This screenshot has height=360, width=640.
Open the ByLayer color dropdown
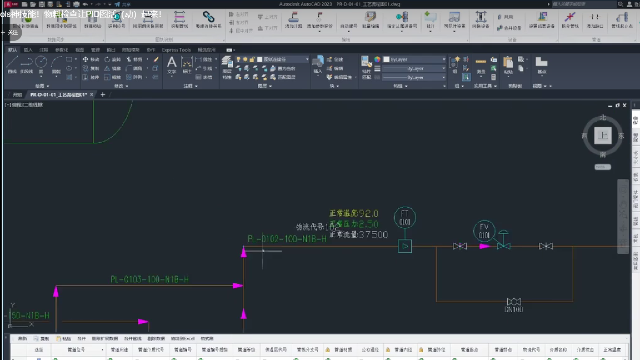(x=414, y=60)
